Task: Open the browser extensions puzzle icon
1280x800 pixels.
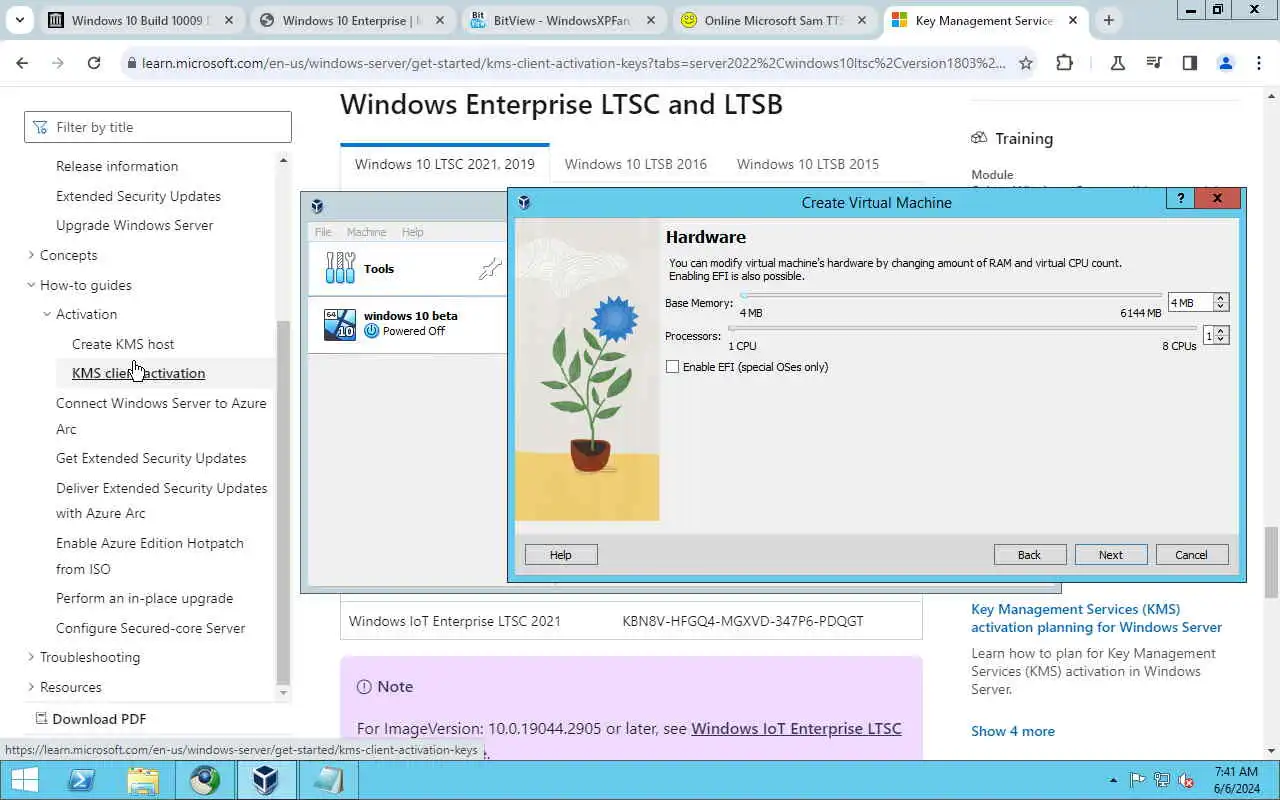Action: pos(1064,63)
